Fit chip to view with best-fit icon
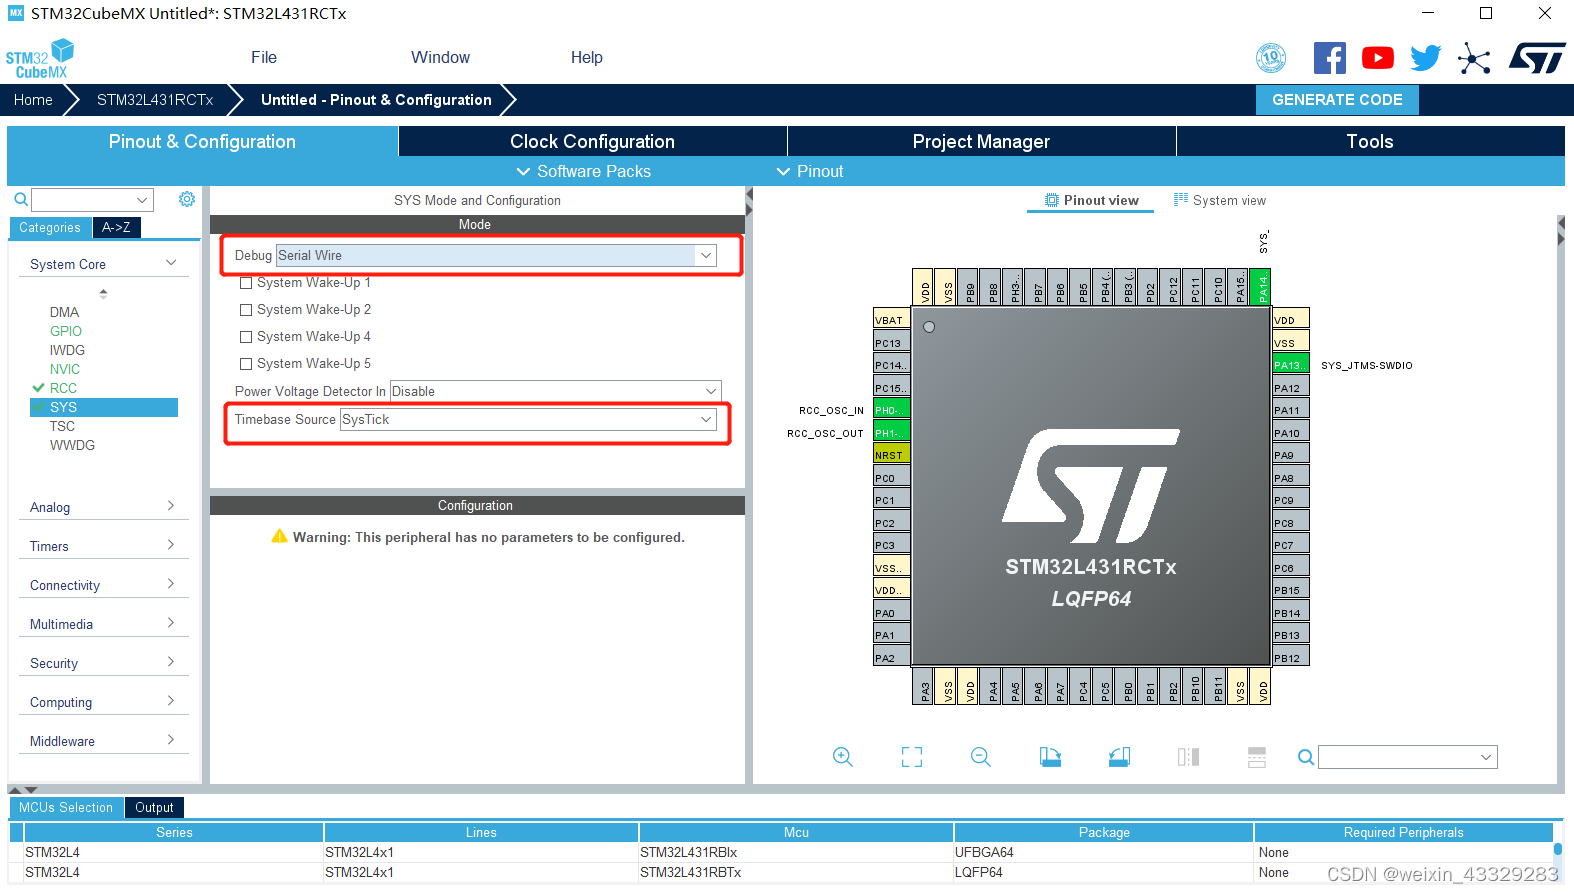This screenshot has width=1574, height=893. [x=912, y=757]
